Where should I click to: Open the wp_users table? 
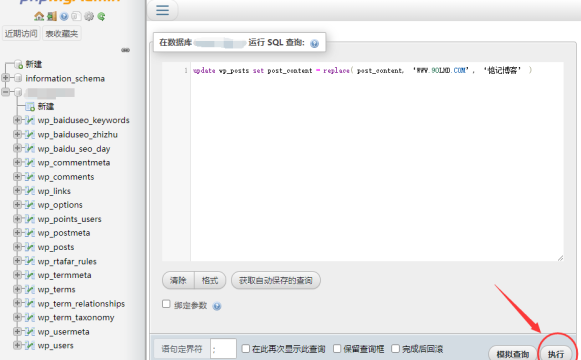click(x=56, y=346)
